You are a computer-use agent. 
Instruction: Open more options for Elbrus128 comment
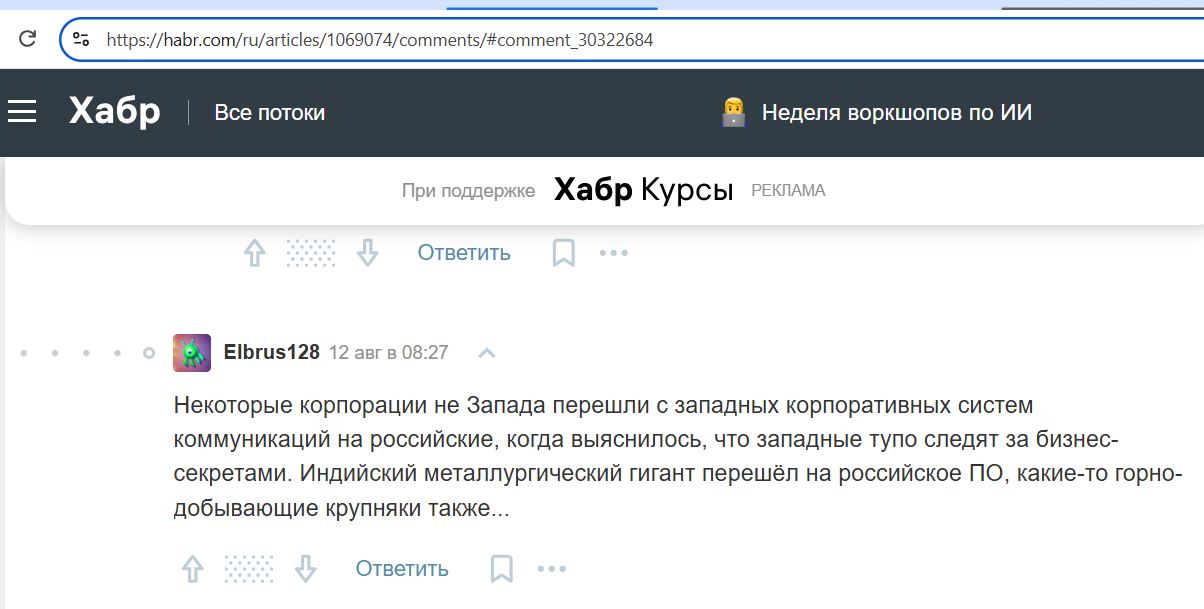(551, 569)
